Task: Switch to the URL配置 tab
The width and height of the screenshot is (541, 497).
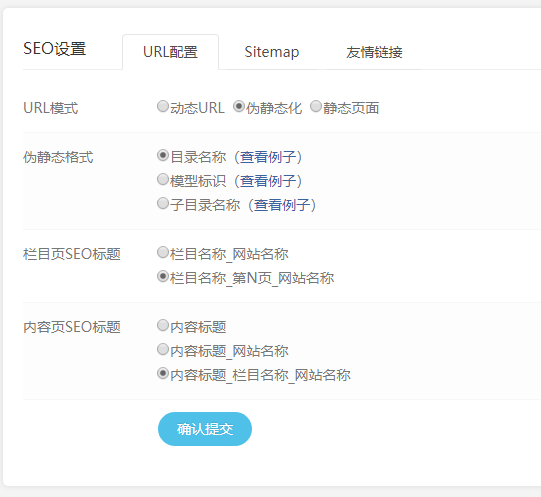Action: coord(170,52)
